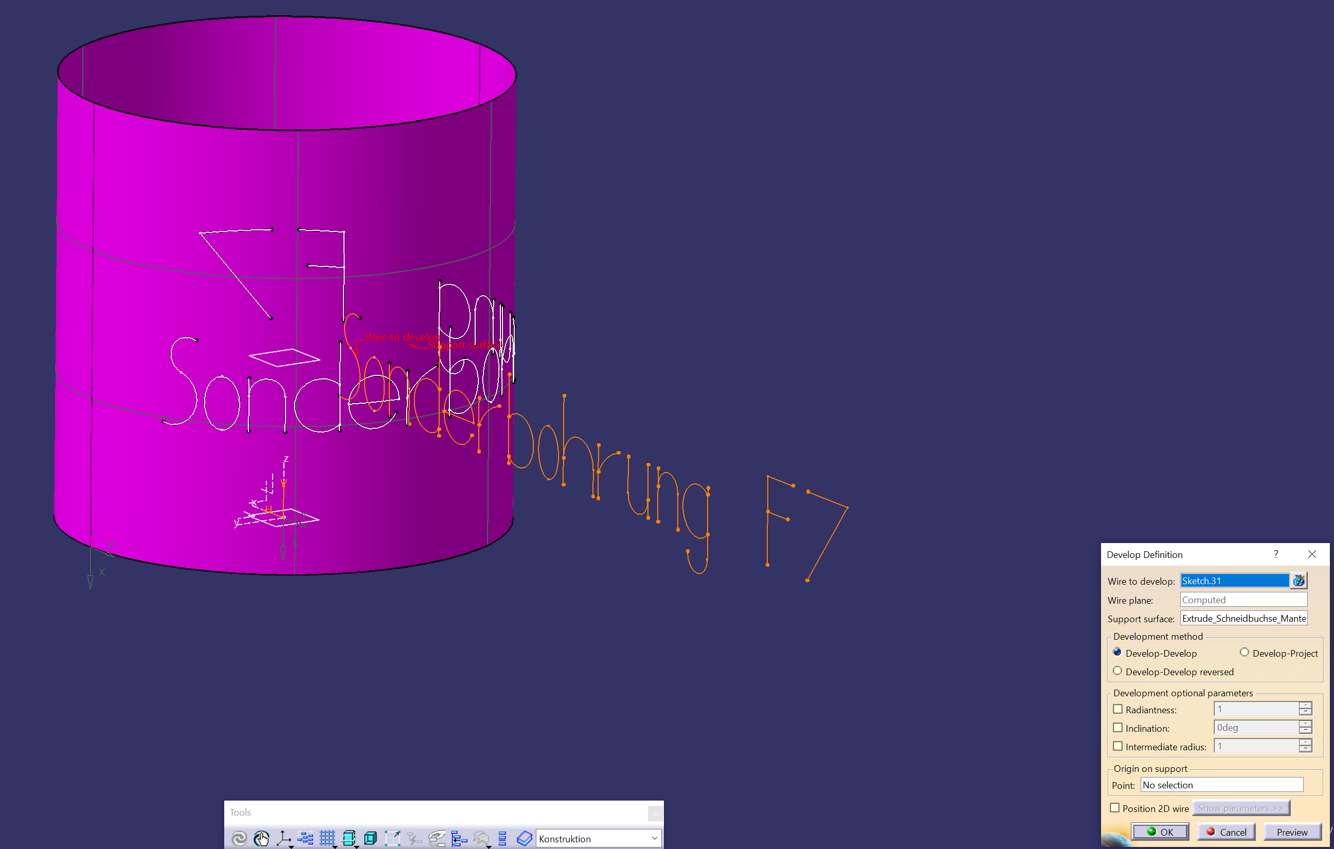Click the Development optional parameters label
Screen dimensions: 1334x849
1183,693
